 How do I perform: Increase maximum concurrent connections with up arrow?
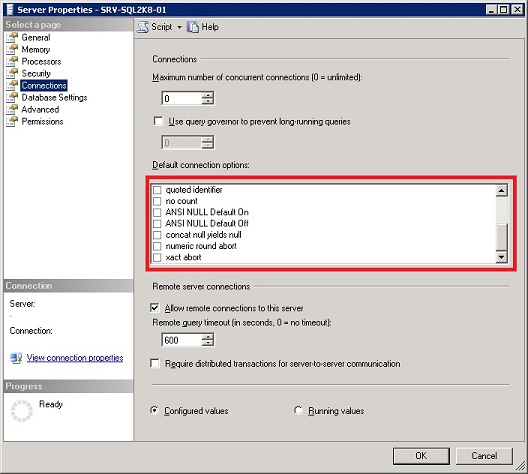click(x=207, y=95)
